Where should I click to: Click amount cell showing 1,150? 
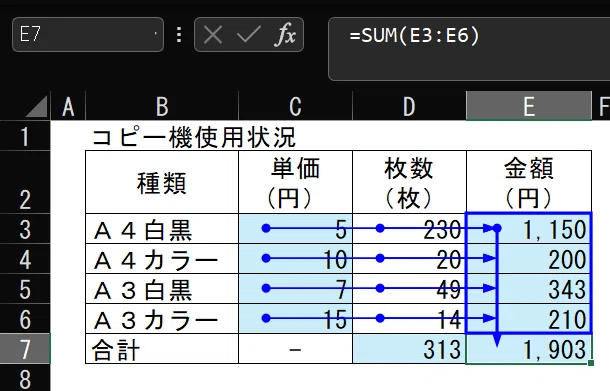pos(529,228)
